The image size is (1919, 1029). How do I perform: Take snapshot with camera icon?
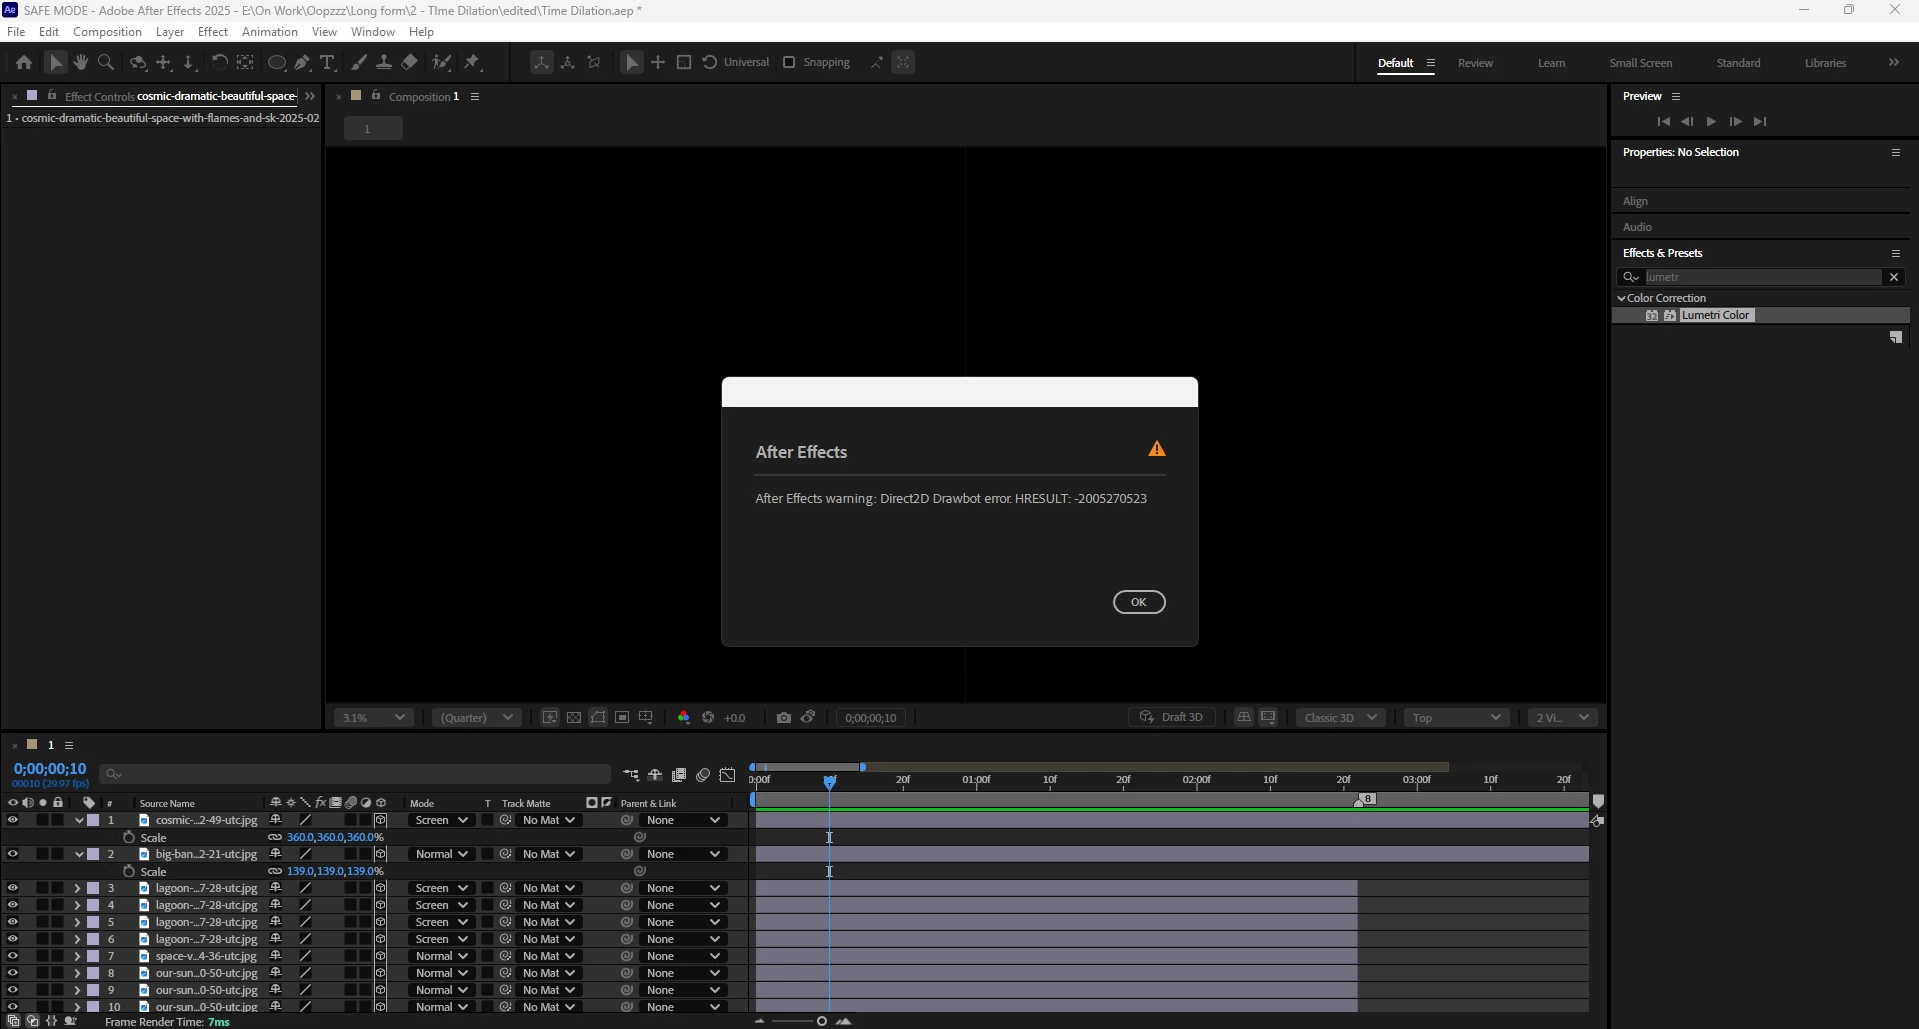coord(784,717)
